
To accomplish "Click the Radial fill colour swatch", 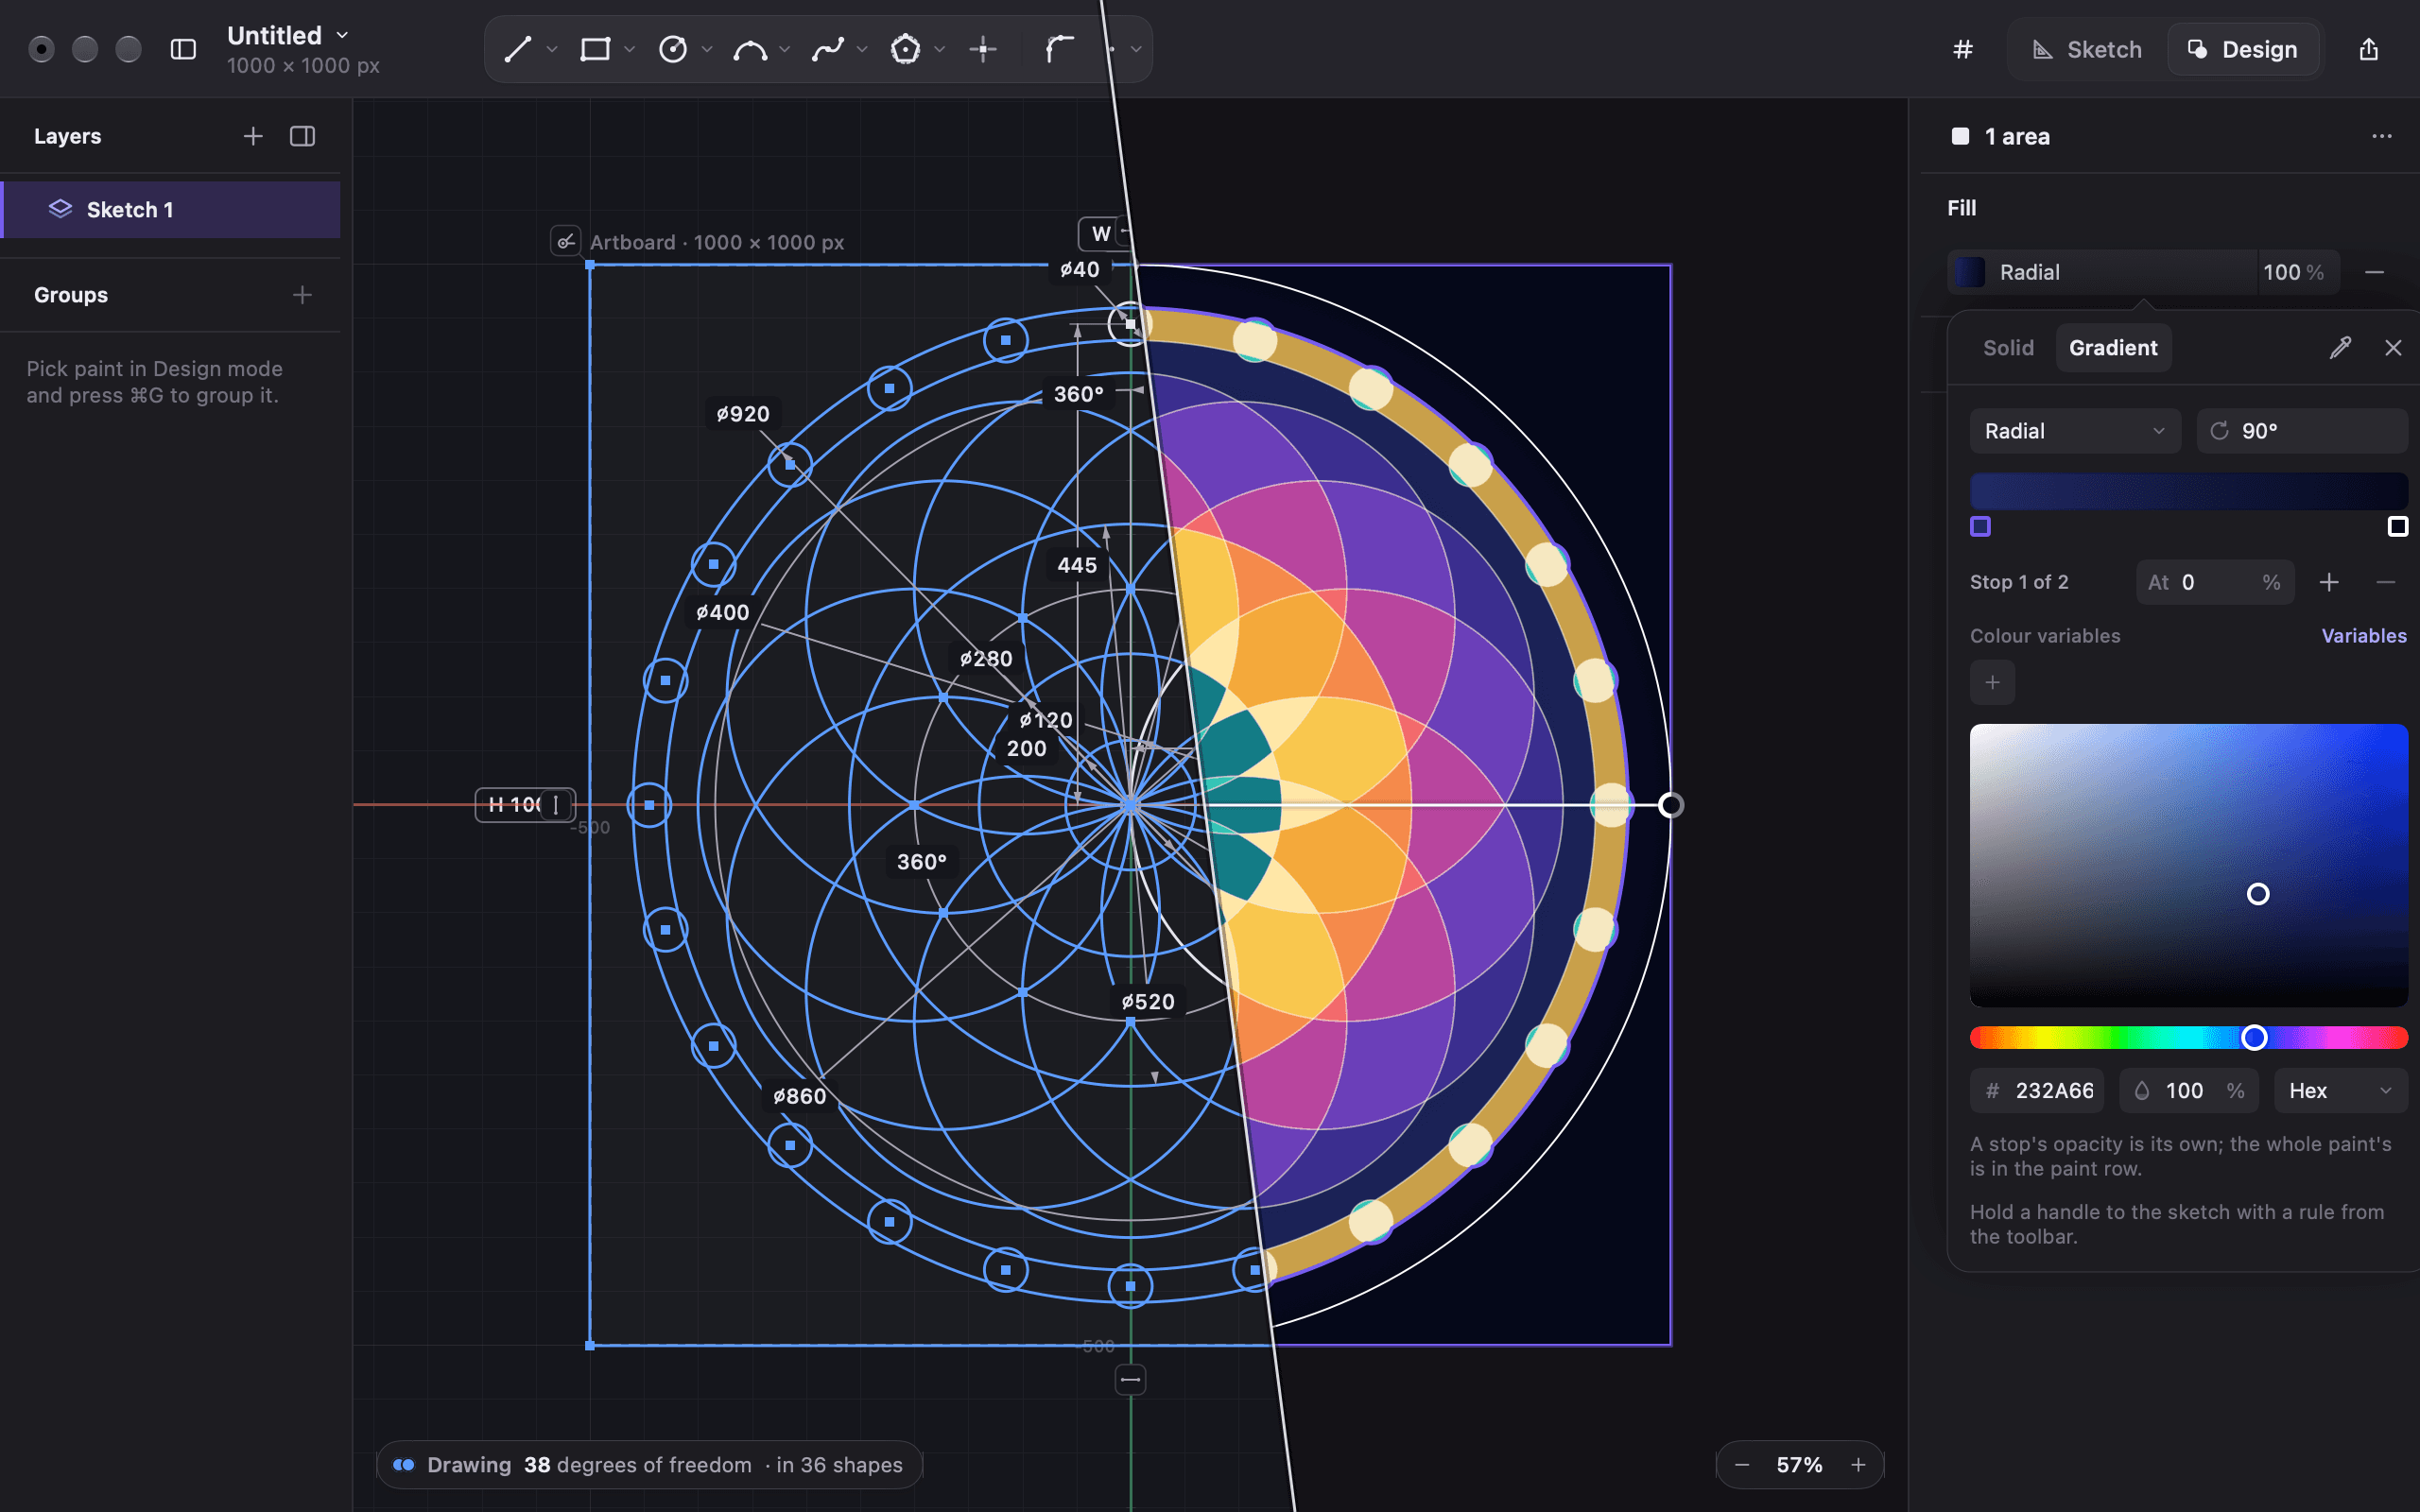I will coord(1970,272).
